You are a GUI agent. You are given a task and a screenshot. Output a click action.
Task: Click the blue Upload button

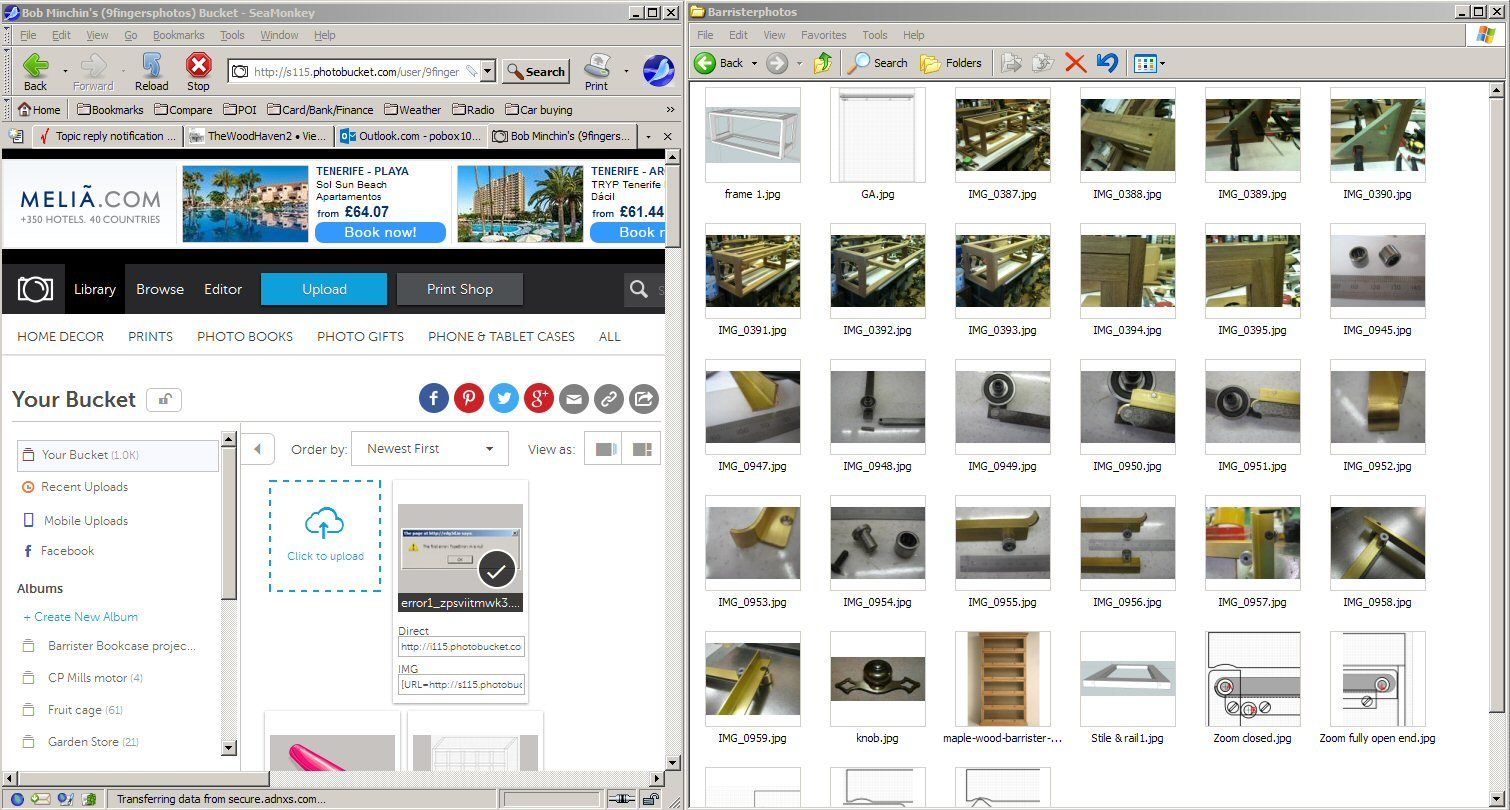(x=324, y=289)
